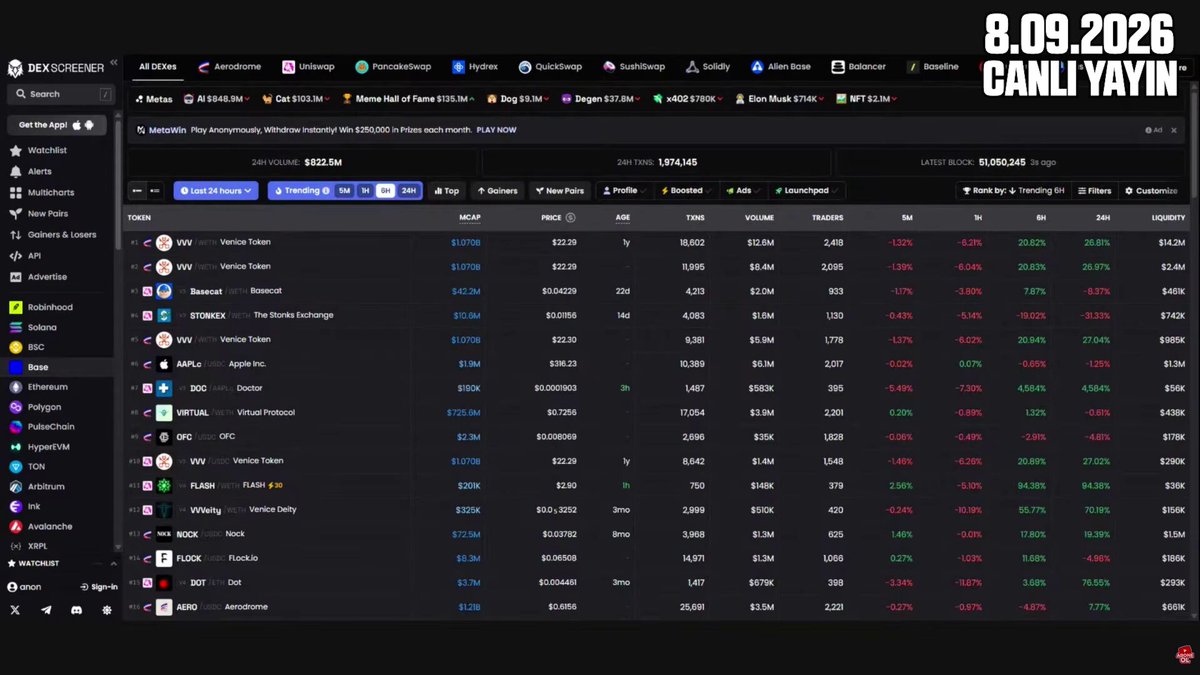The width and height of the screenshot is (1200, 675).
Task: Open Rank by Trending 6H dropdown
Action: [x=1013, y=191]
